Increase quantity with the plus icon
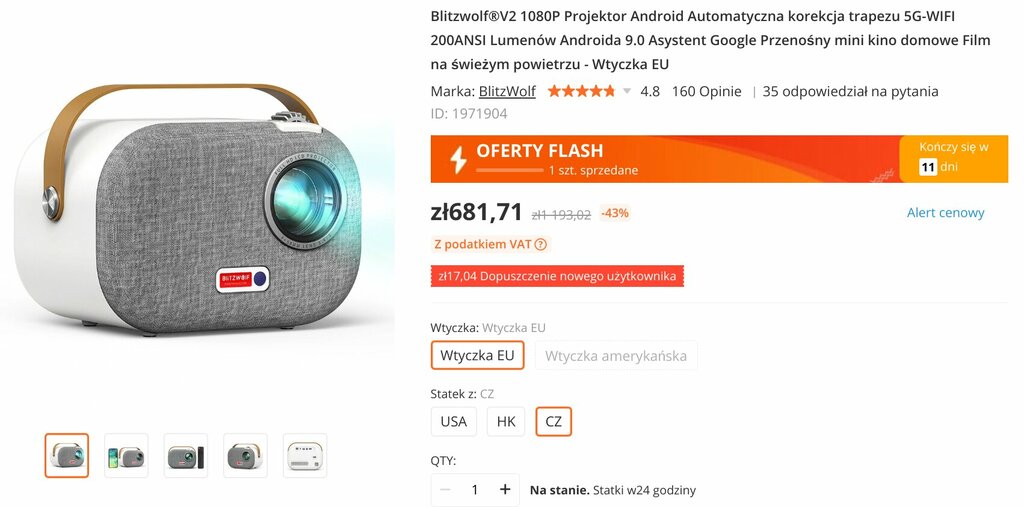 [505, 489]
